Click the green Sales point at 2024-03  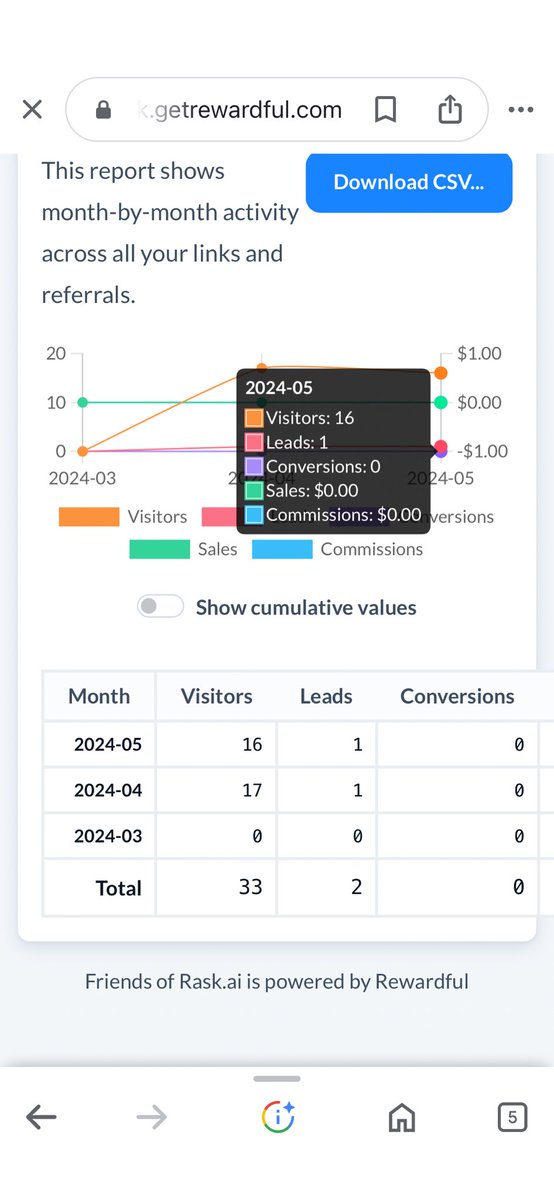coord(83,402)
